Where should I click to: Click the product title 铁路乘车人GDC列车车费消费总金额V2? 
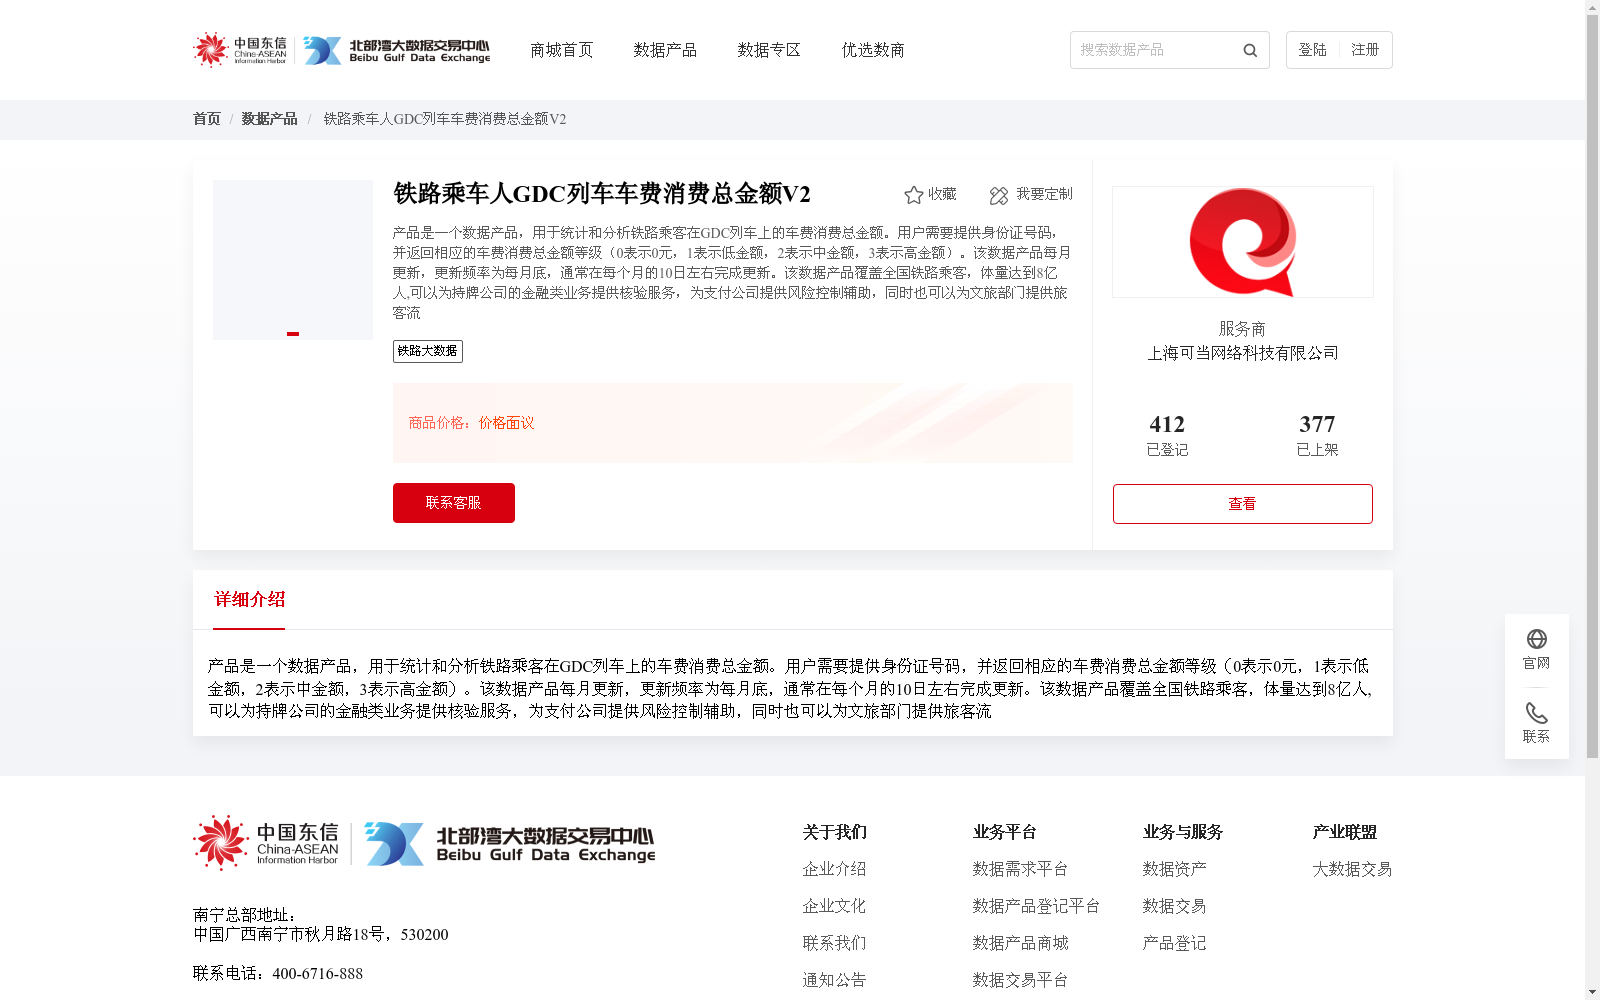[x=602, y=194]
